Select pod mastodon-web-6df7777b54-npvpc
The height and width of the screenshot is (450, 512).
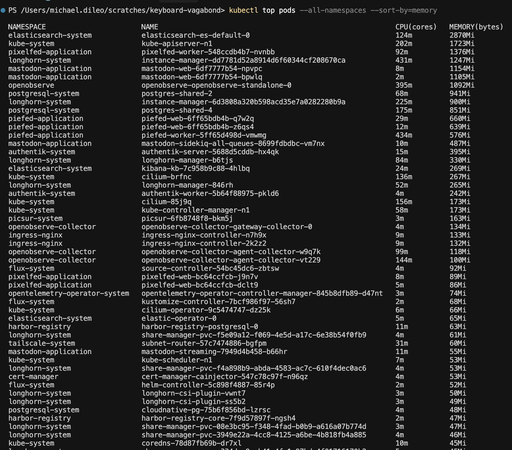pyautogui.click(x=202, y=68)
